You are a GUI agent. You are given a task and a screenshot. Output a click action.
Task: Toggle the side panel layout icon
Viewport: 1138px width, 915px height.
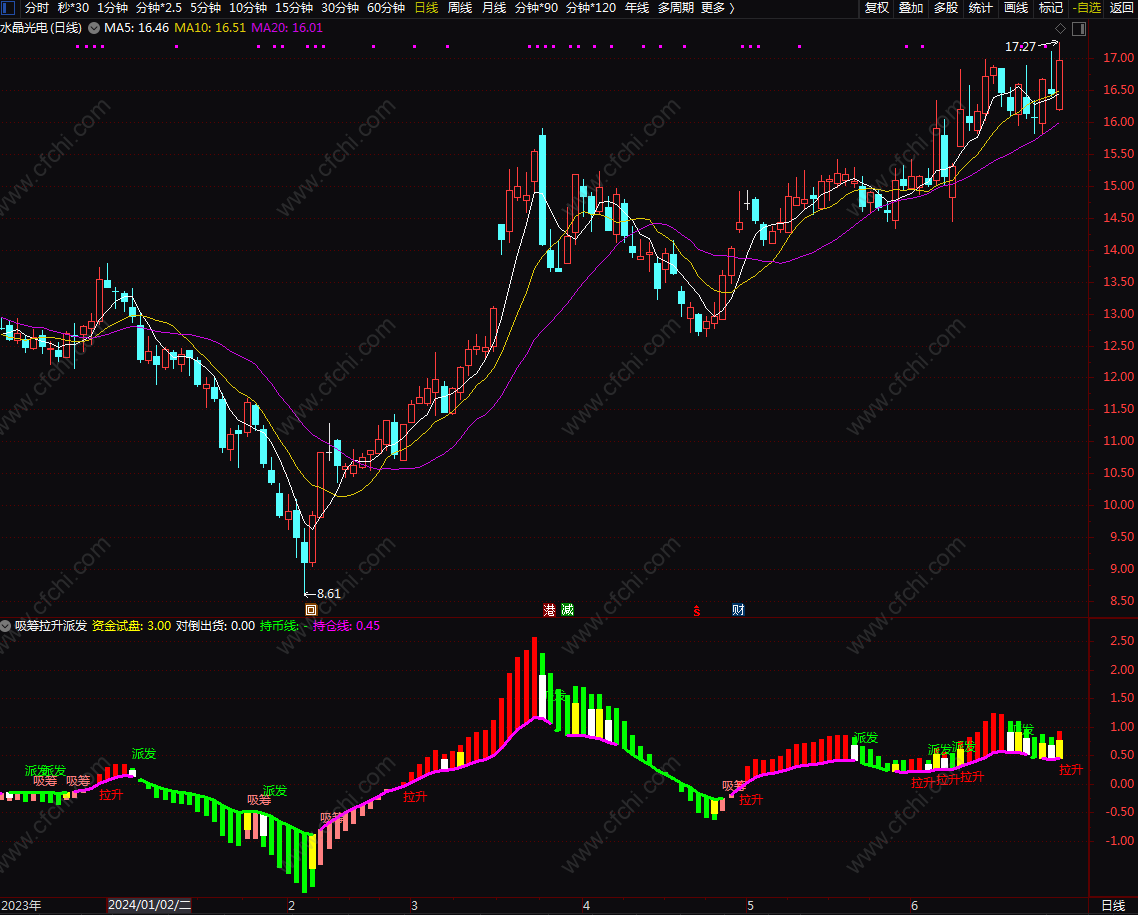(1079, 29)
